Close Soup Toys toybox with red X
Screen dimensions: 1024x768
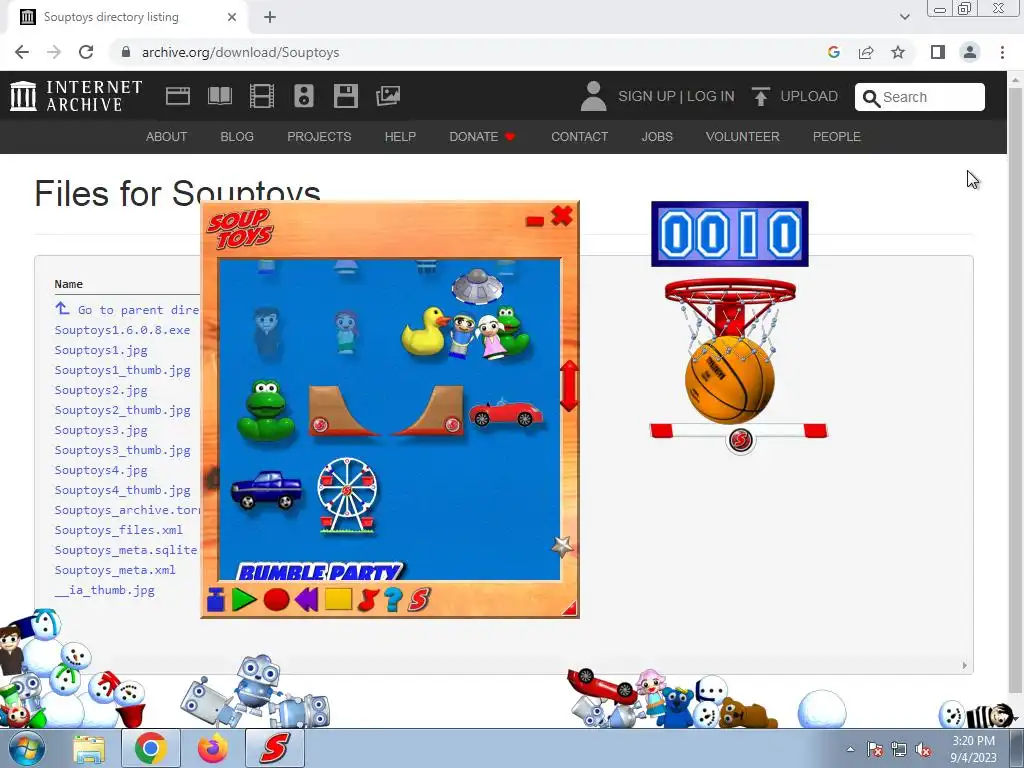tap(562, 216)
